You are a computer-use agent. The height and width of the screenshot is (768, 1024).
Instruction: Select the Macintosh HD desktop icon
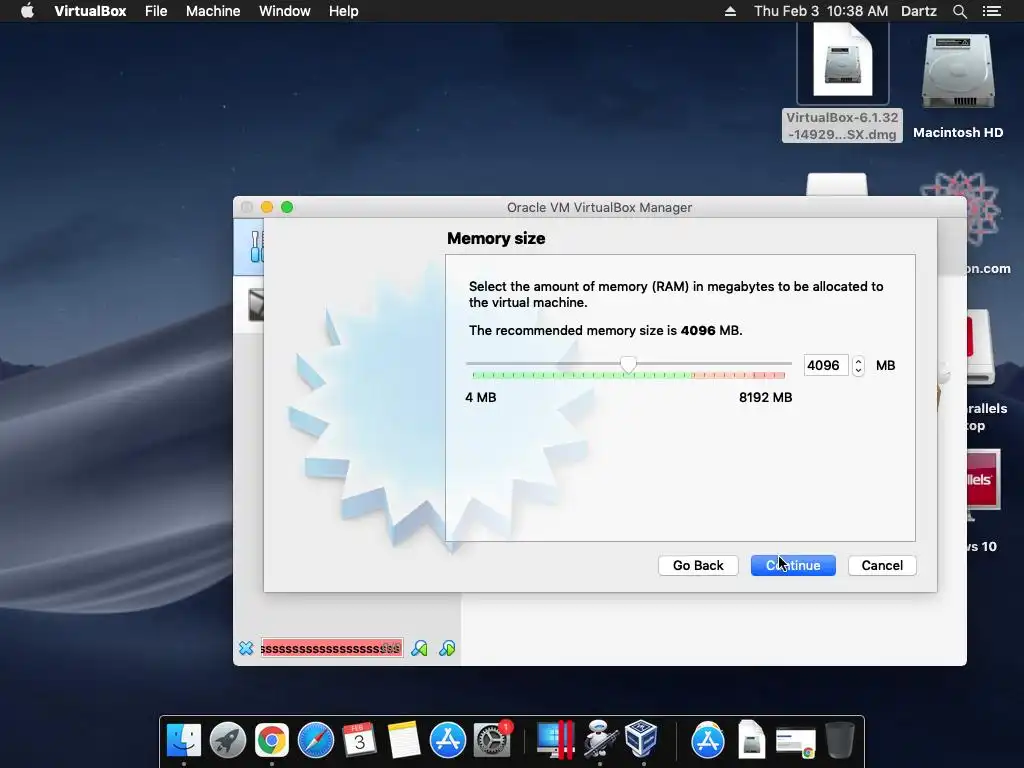coord(958,85)
